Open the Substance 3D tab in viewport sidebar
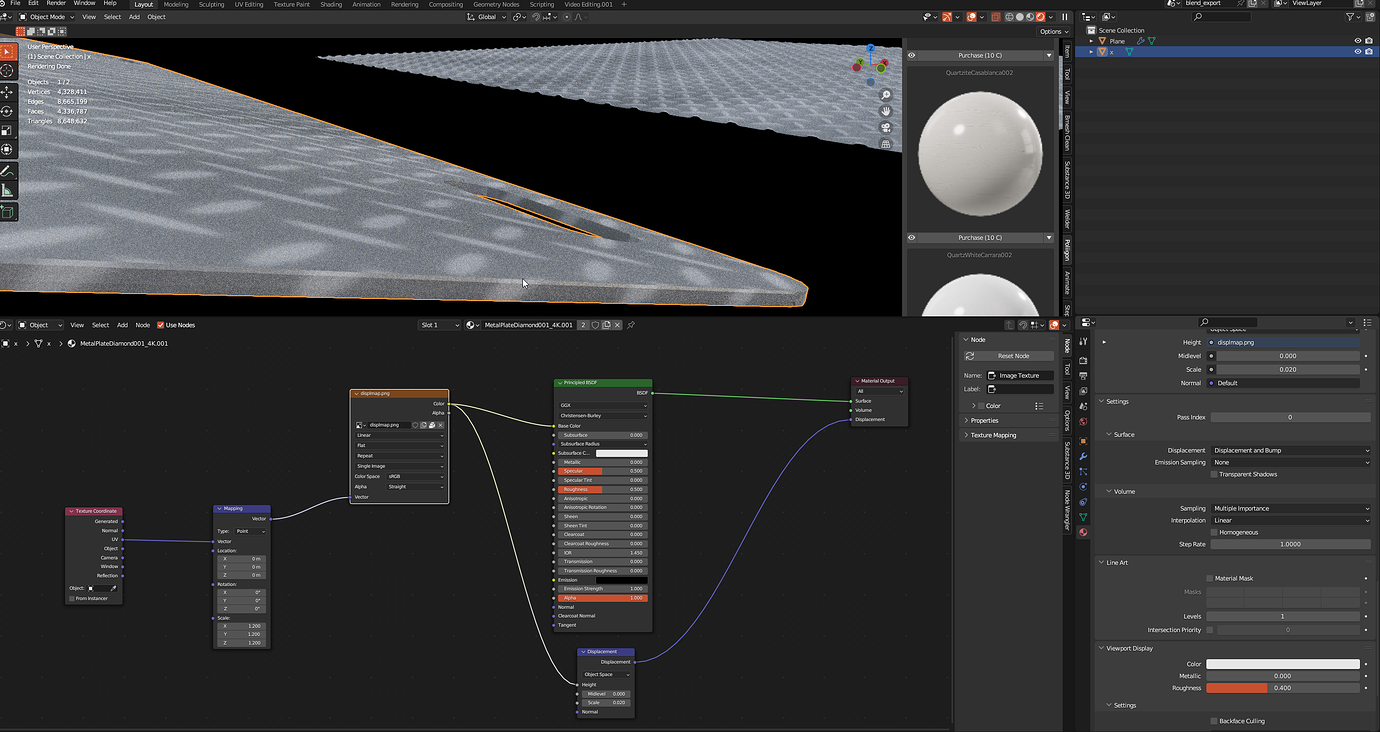Viewport: 1380px width, 732px height. point(1067,180)
